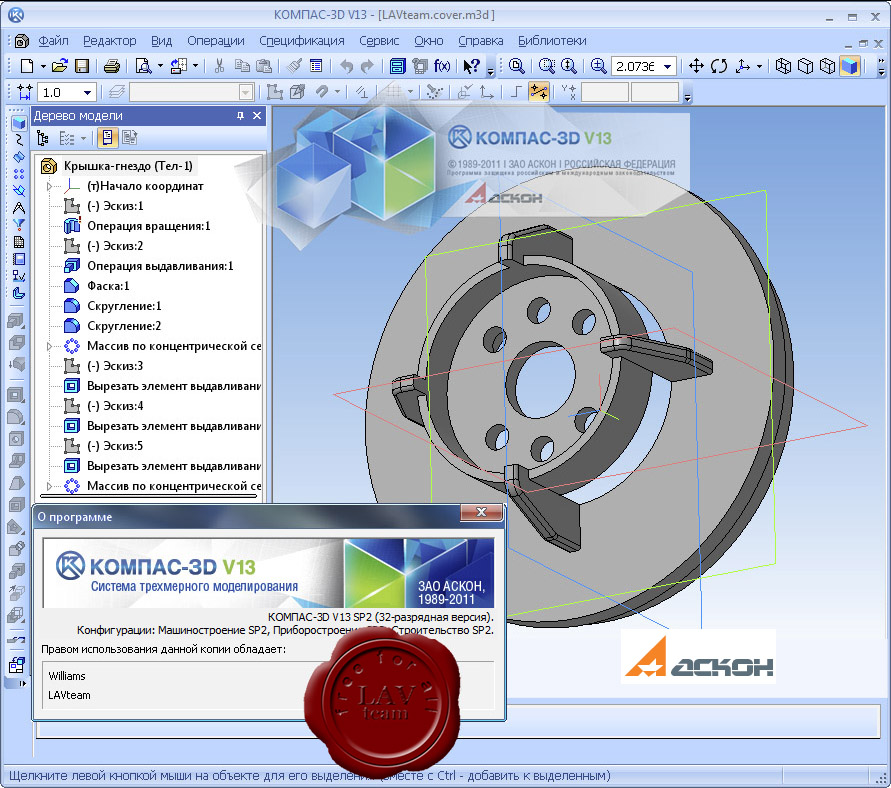Click the Cut scissors icon
This screenshot has width=891, height=788.
pyautogui.click(x=219, y=66)
